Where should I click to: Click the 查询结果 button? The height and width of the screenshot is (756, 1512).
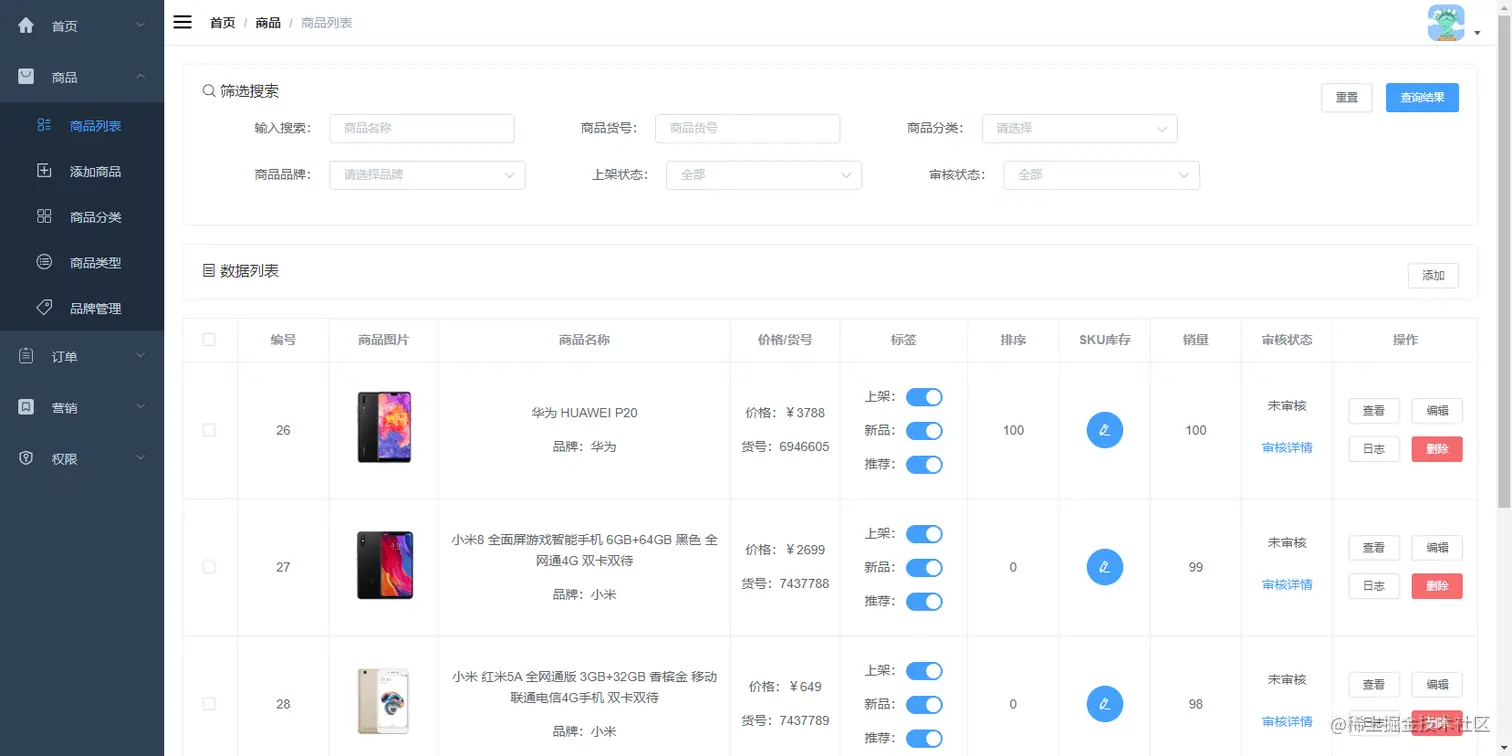1422,97
